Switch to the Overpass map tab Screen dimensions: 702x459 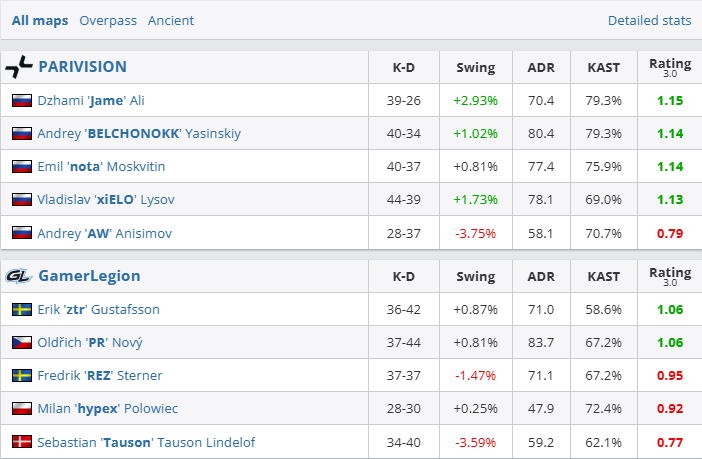point(108,20)
